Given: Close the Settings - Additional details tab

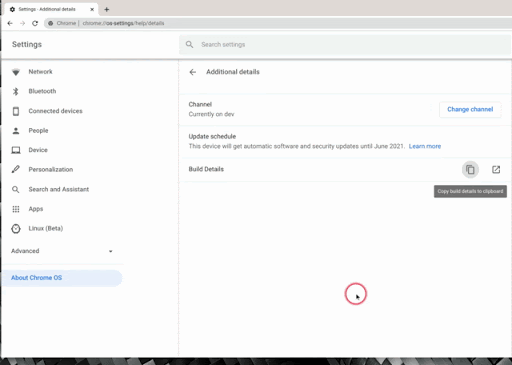Looking at the screenshot, I should [x=92, y=9].
